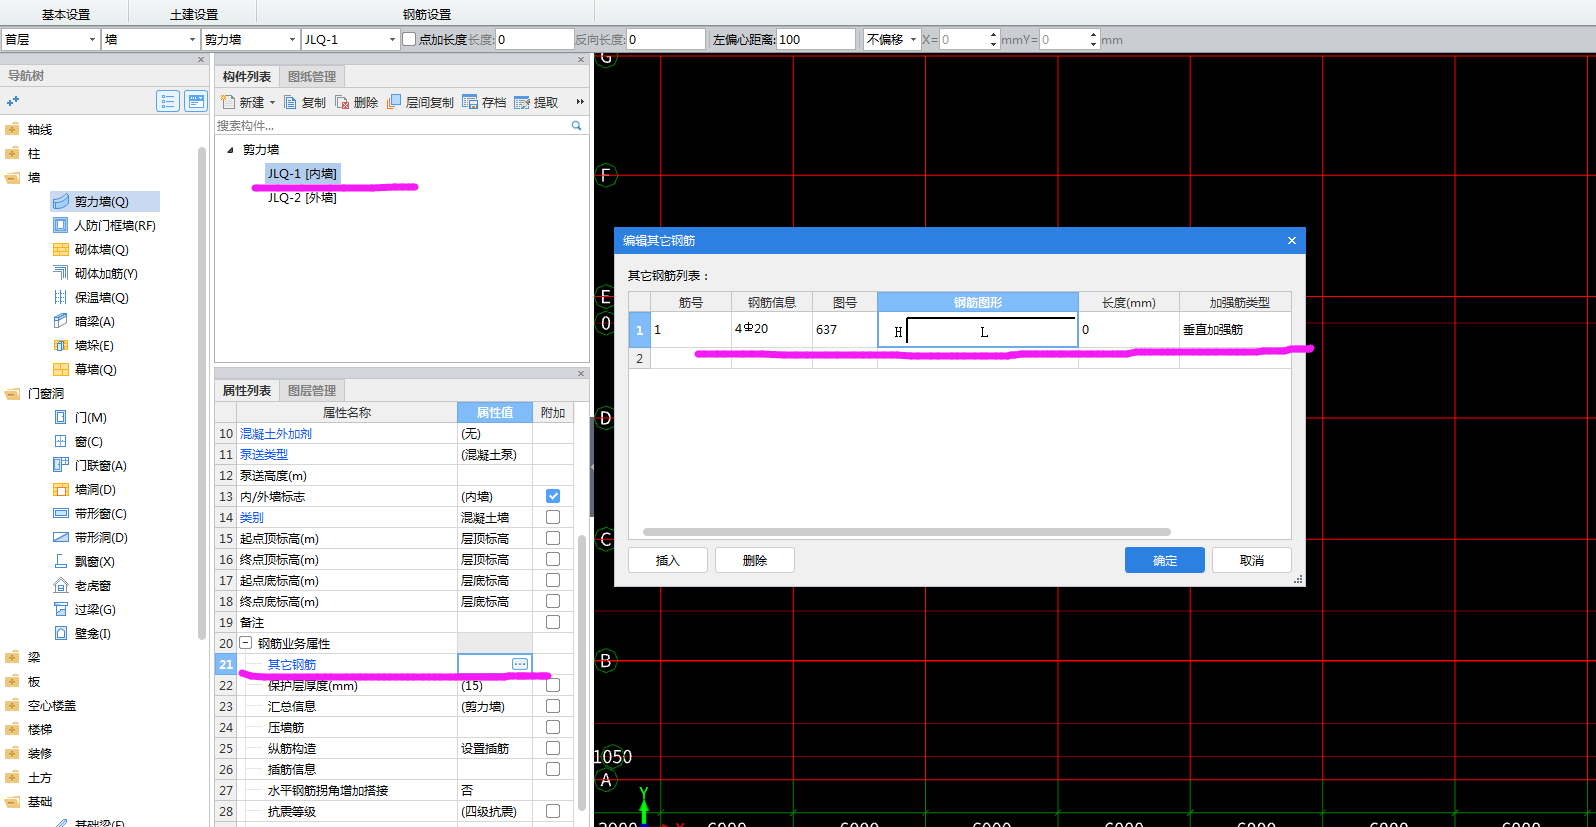Image resolution: width=1596 pixels, height=827 pixels.
Task: Select the 幕墙(Q) curtain wall icon
Action: point(61,369)
